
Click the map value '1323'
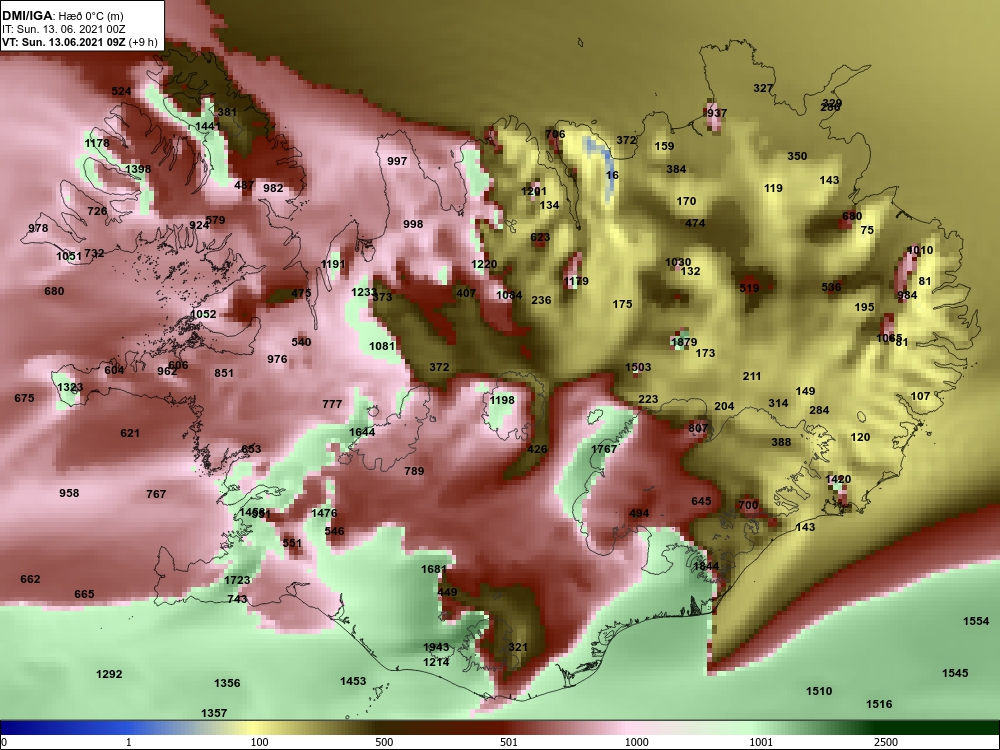pyautogui.click(x=70, y=387)
